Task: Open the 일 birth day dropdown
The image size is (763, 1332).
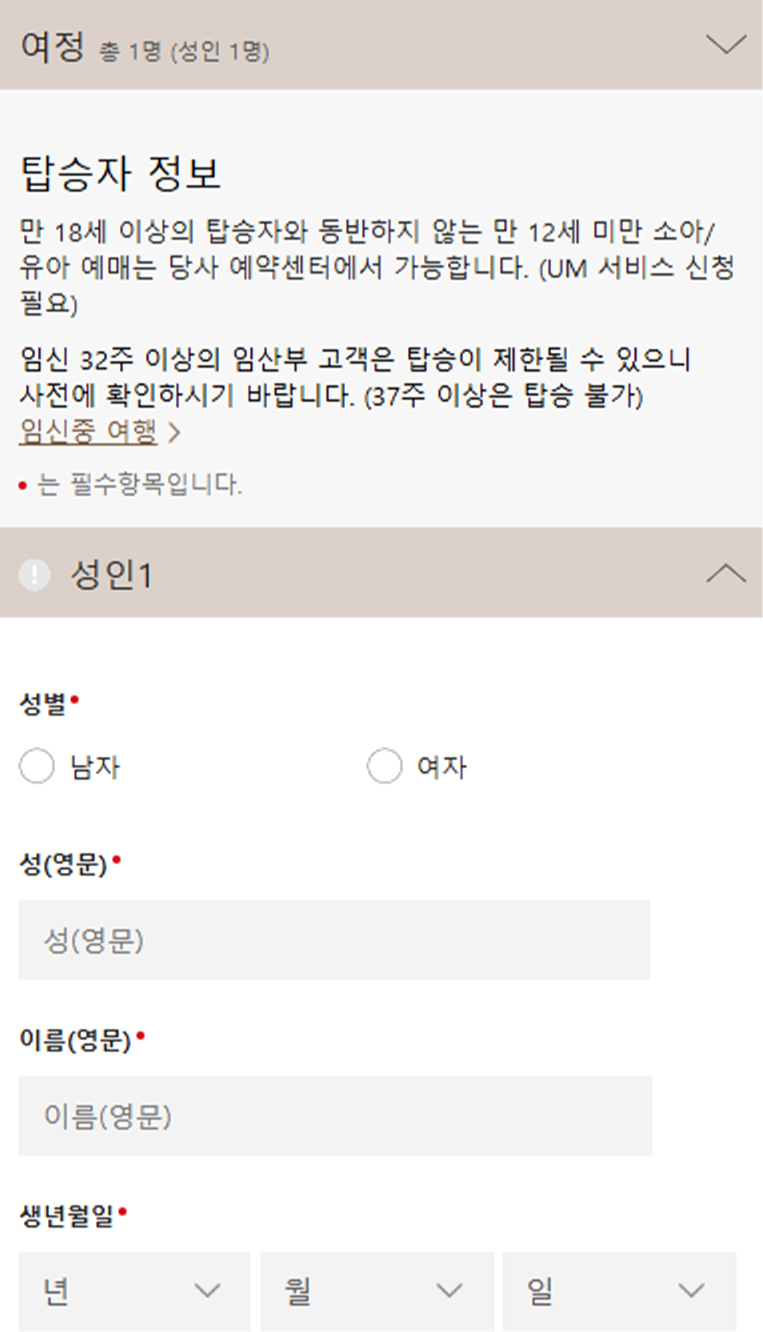Action: pyautogui.click(x=620, y=1291)
